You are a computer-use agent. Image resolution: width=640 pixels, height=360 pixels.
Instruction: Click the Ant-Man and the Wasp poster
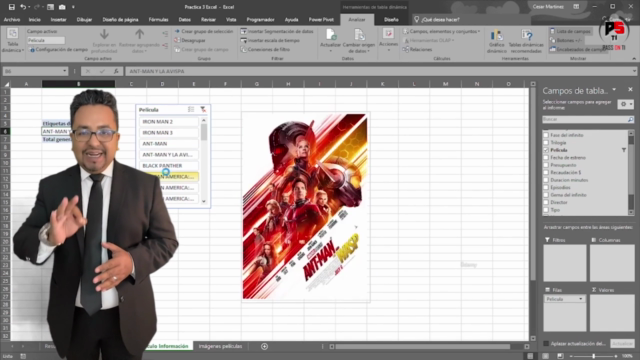[x=305, y=207]
